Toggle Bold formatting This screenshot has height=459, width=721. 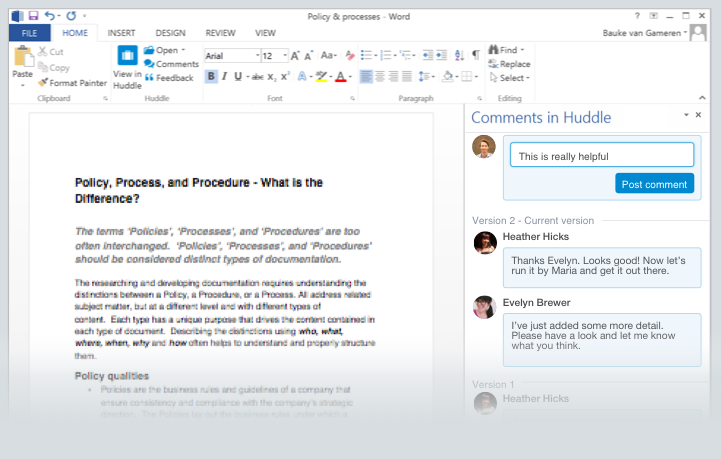(x=211, y=76)
